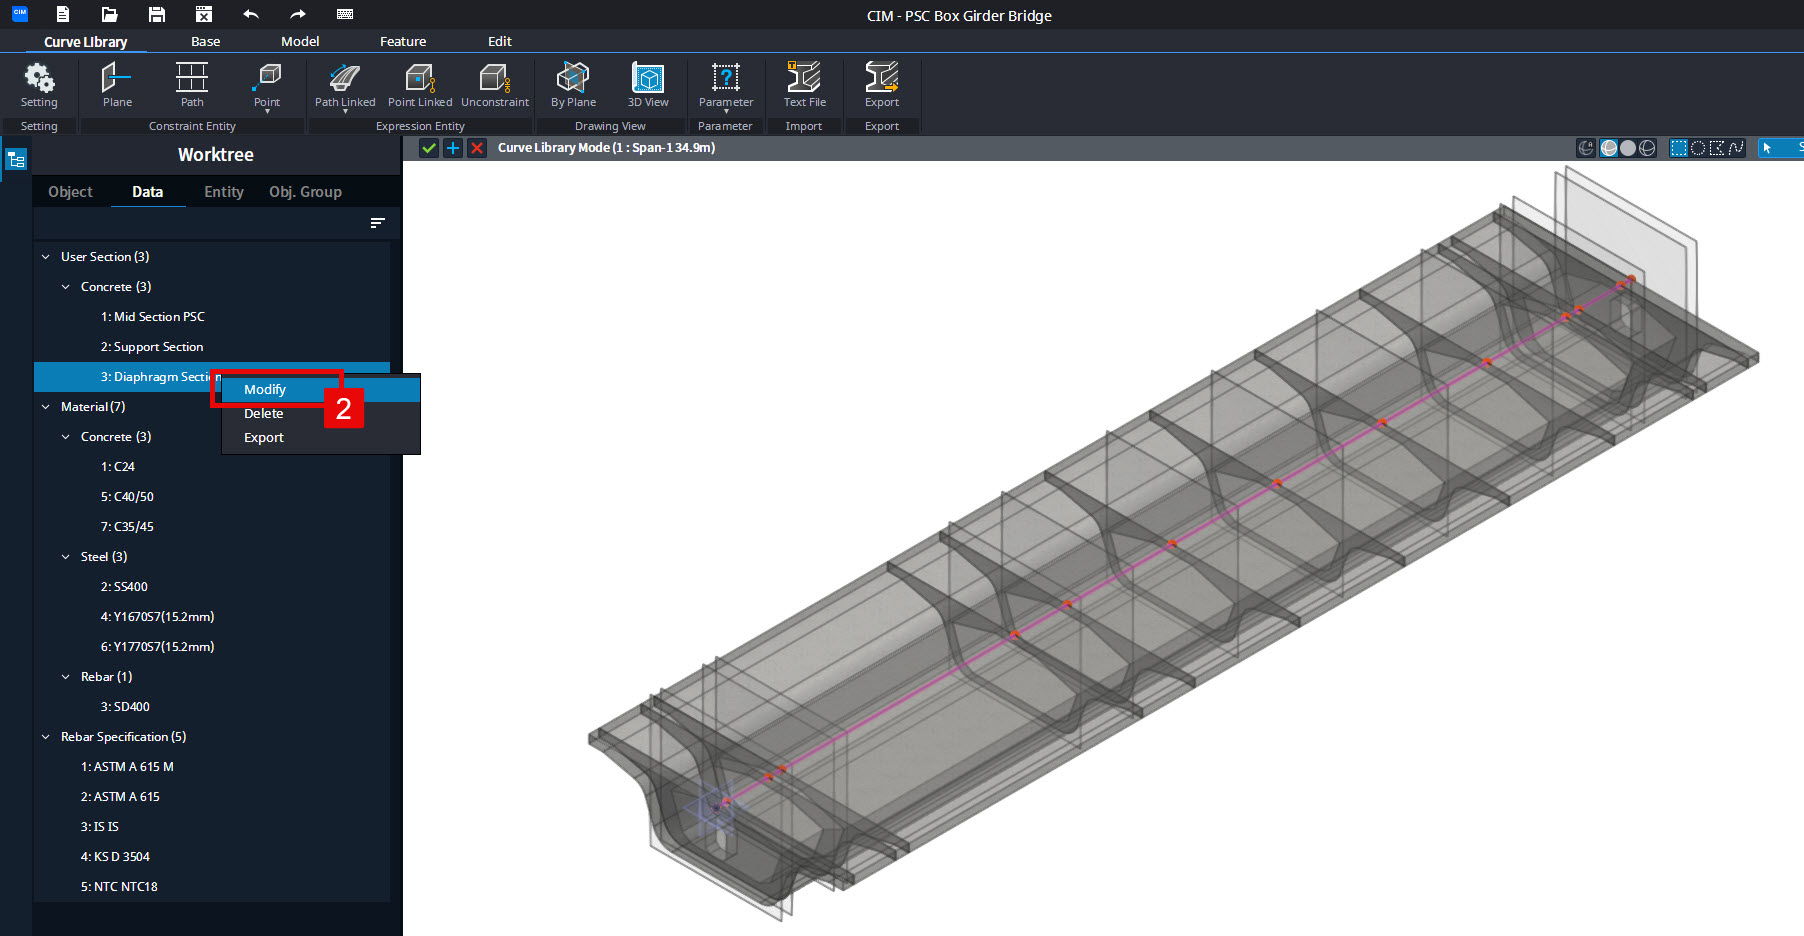Cancel Curve Library mode with red X
The width and height of the screenshot is (1804, 936).
pyautogui.click(x=477, y=148)
